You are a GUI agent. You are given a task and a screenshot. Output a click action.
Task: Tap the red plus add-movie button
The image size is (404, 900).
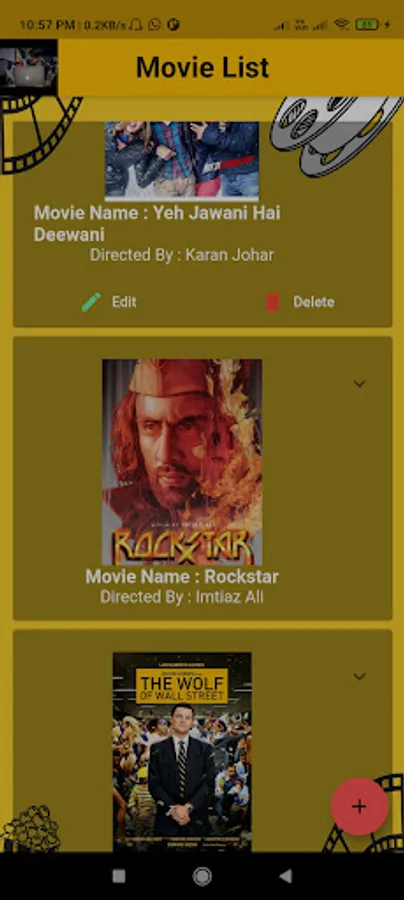[359, 806]
